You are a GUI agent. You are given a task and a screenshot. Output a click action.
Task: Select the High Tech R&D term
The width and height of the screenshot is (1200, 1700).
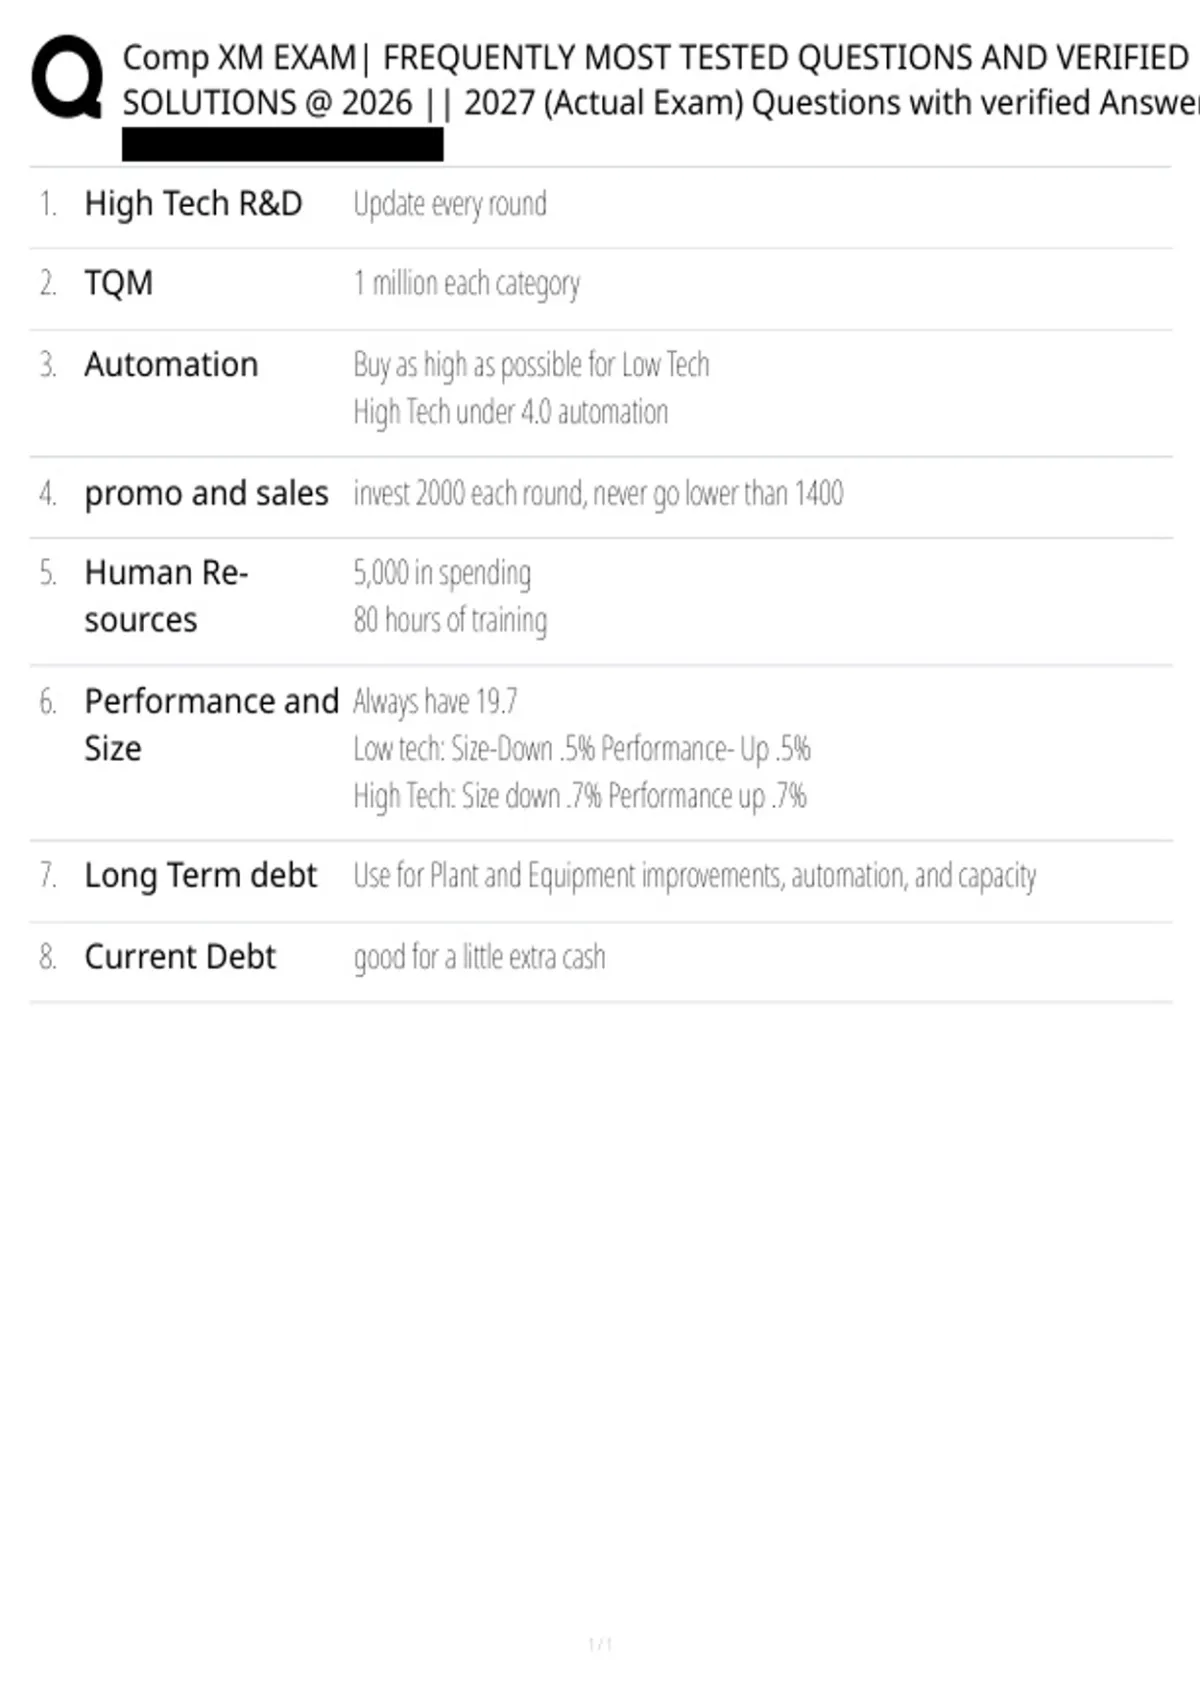point(193,204)
